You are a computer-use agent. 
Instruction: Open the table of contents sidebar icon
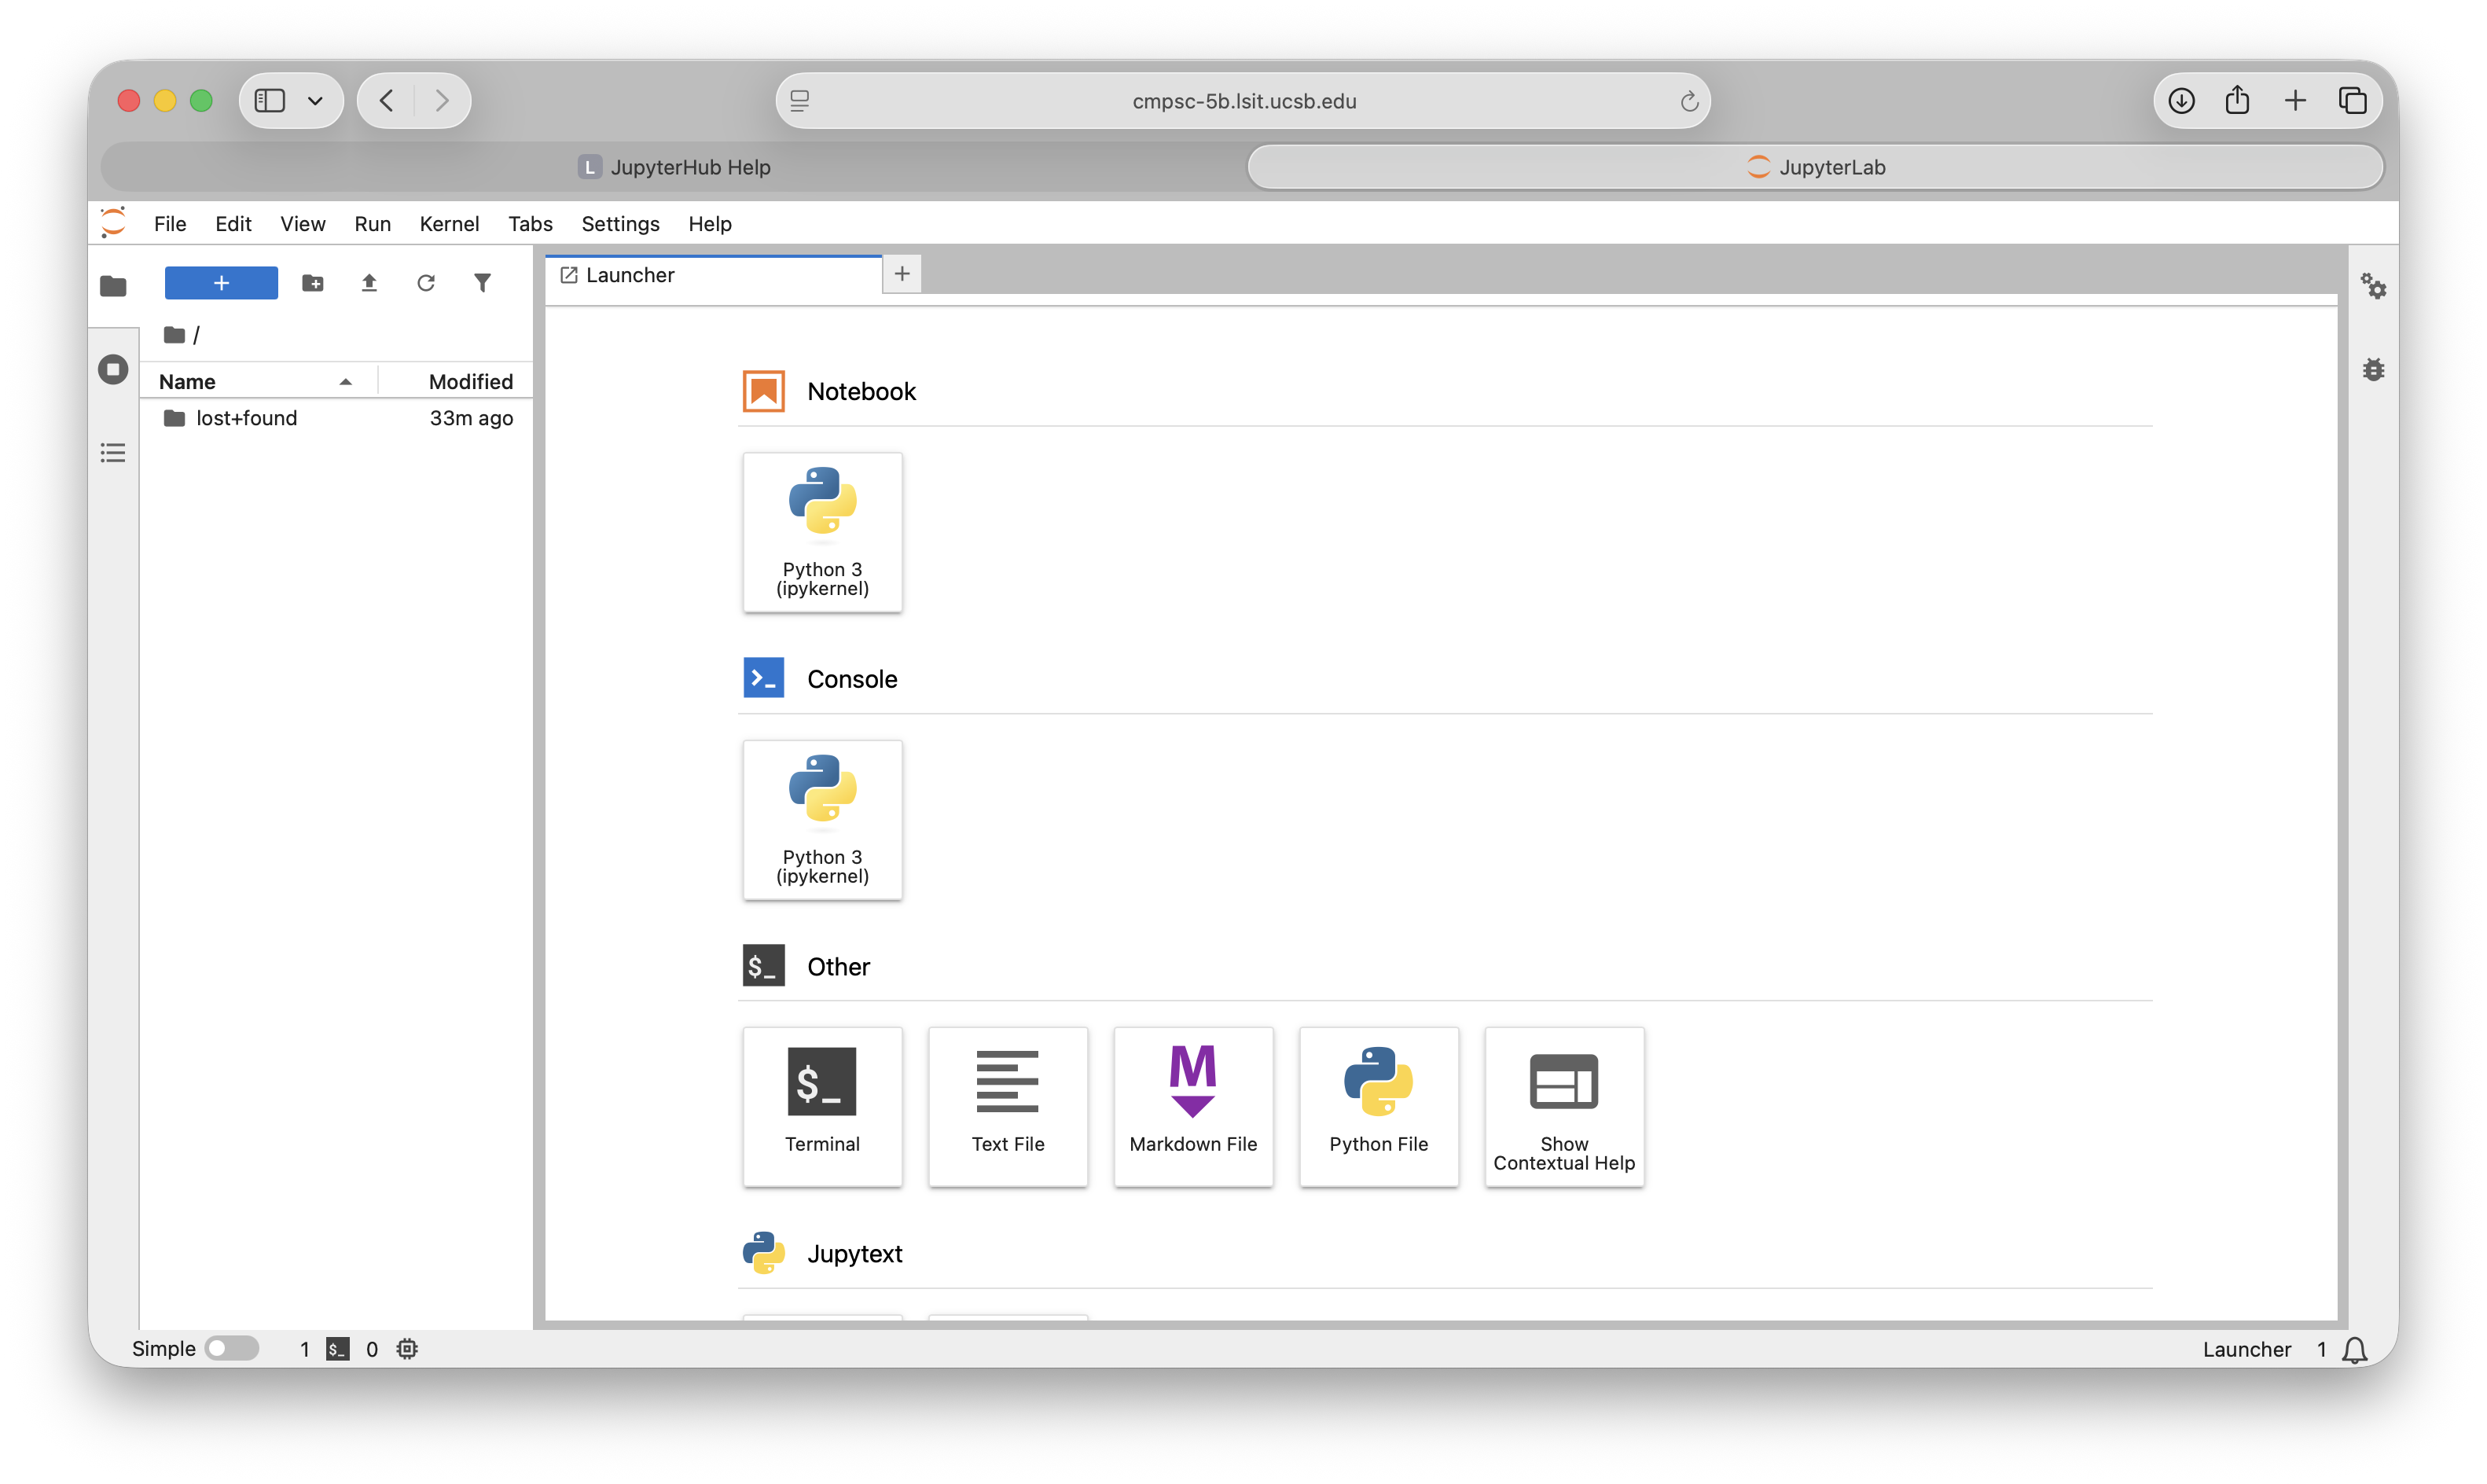coord(113,453)
